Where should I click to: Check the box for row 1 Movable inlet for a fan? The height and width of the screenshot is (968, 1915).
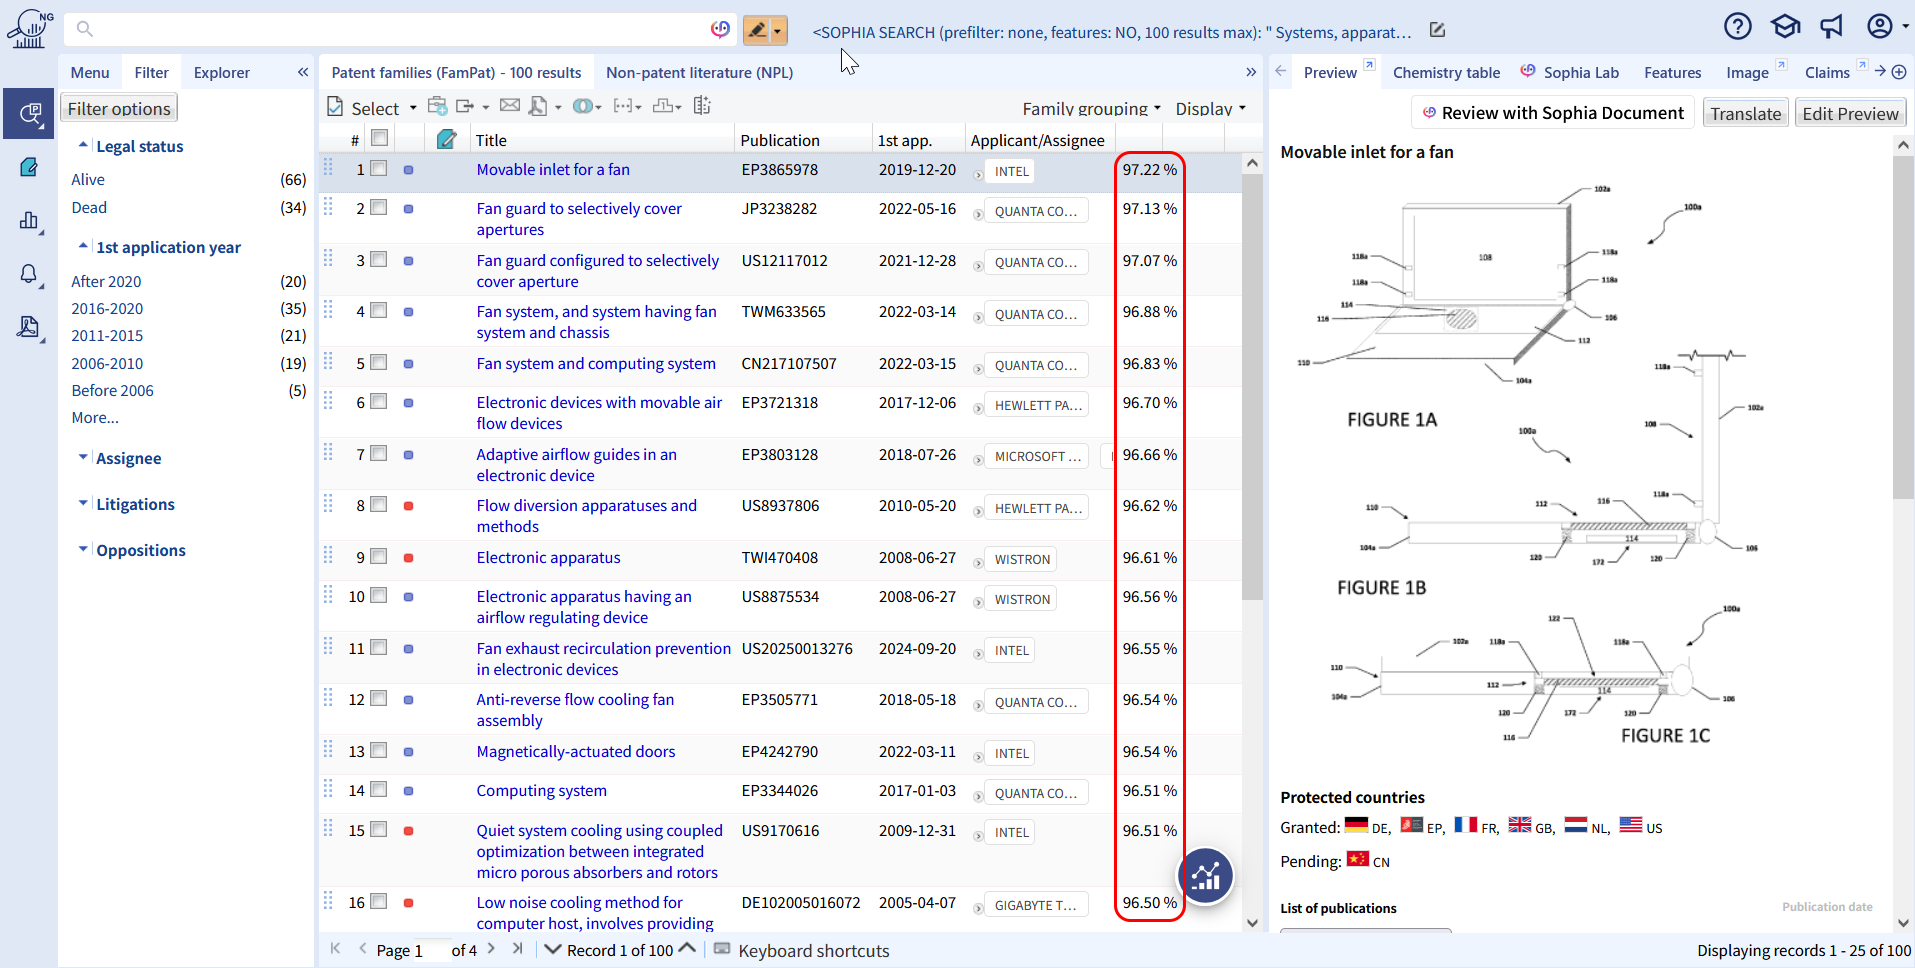[x=378, y=168]
